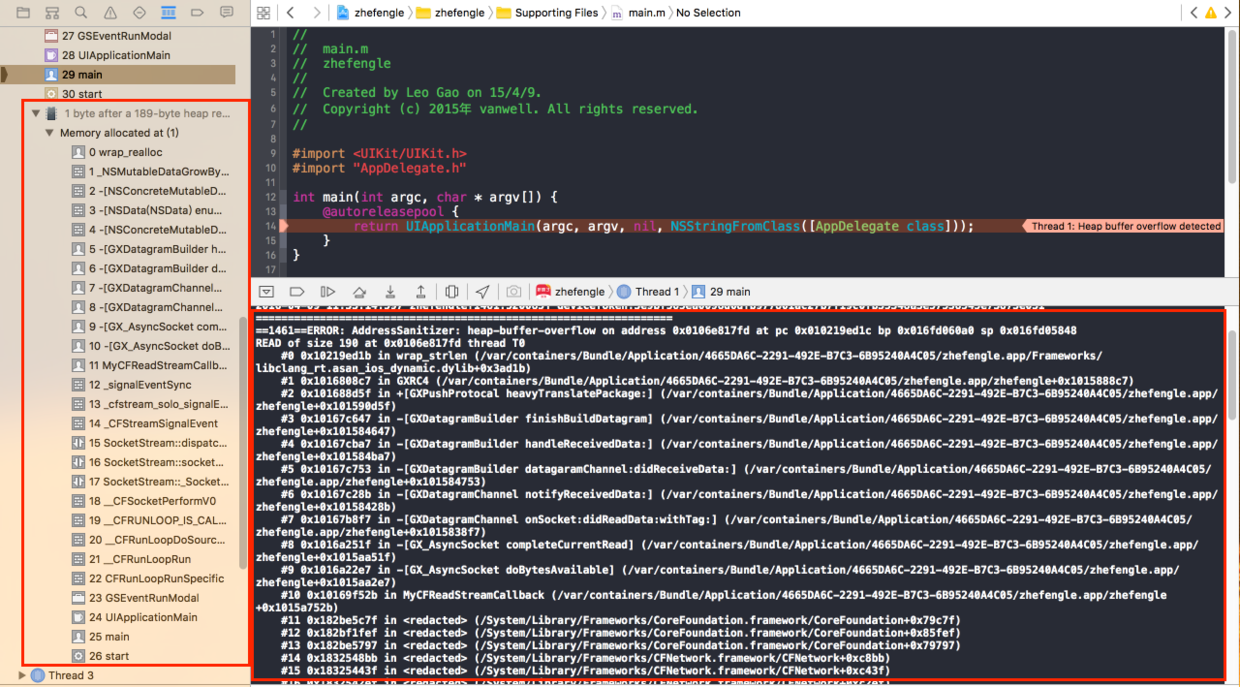Viewport: 1240px width, 687px height.
Task: Collapse the heap buffer overflow item
Action: tap(36, 114)
